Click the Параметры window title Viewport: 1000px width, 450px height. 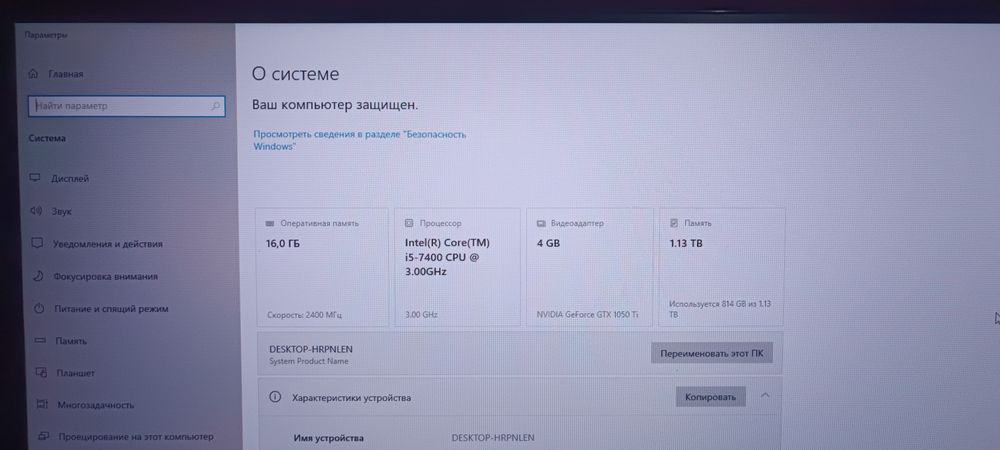pyautogui.click(x=46, y=35)
